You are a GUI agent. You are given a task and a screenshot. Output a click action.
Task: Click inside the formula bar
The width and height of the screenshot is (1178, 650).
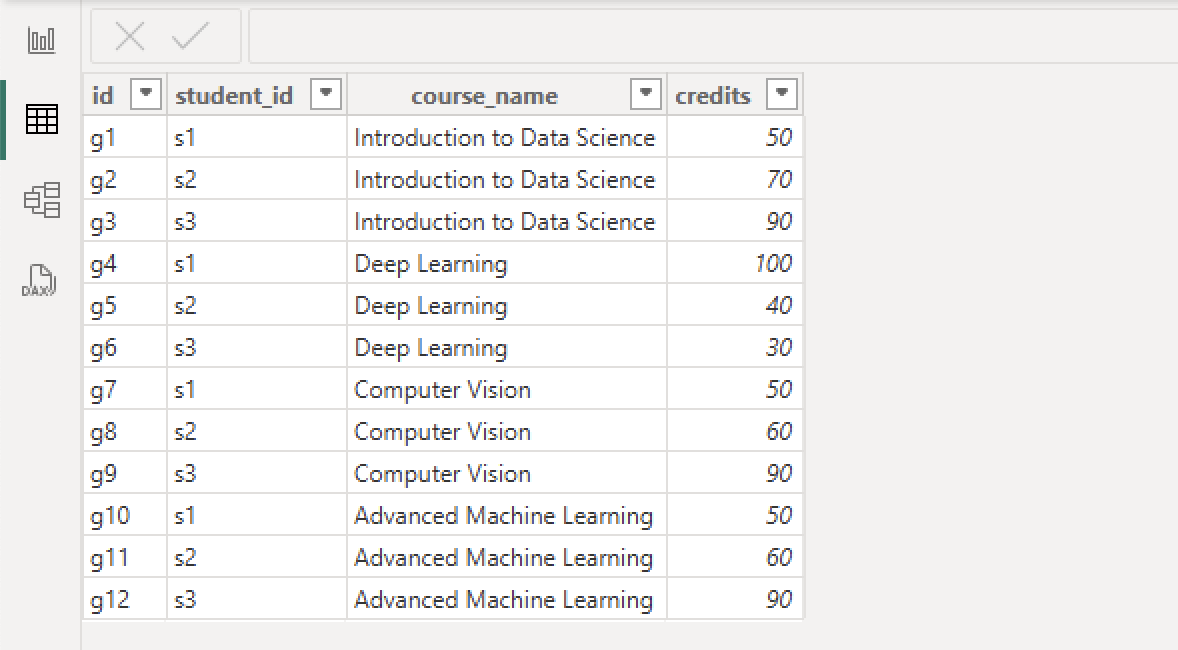click(700, 35)
